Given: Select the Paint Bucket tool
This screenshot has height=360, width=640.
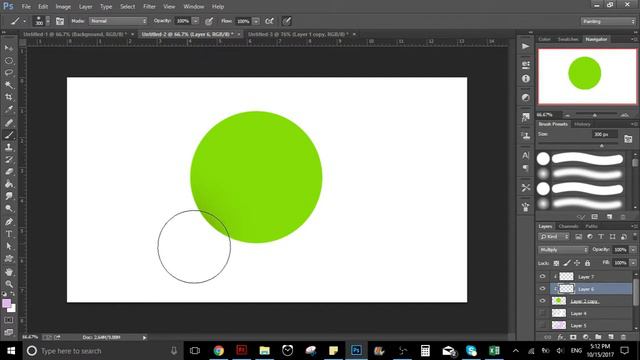Looking at the screenshot, I should 9,184.
